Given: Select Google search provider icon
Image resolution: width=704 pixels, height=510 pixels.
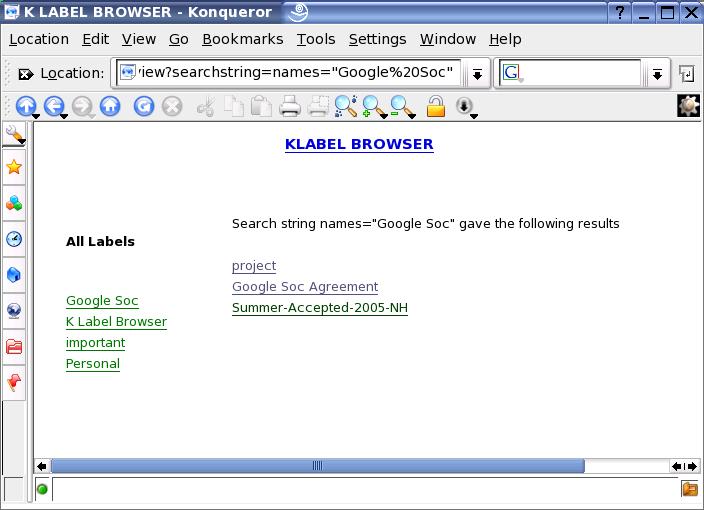Looking at the screenshot, I should (x=511, y=73).
